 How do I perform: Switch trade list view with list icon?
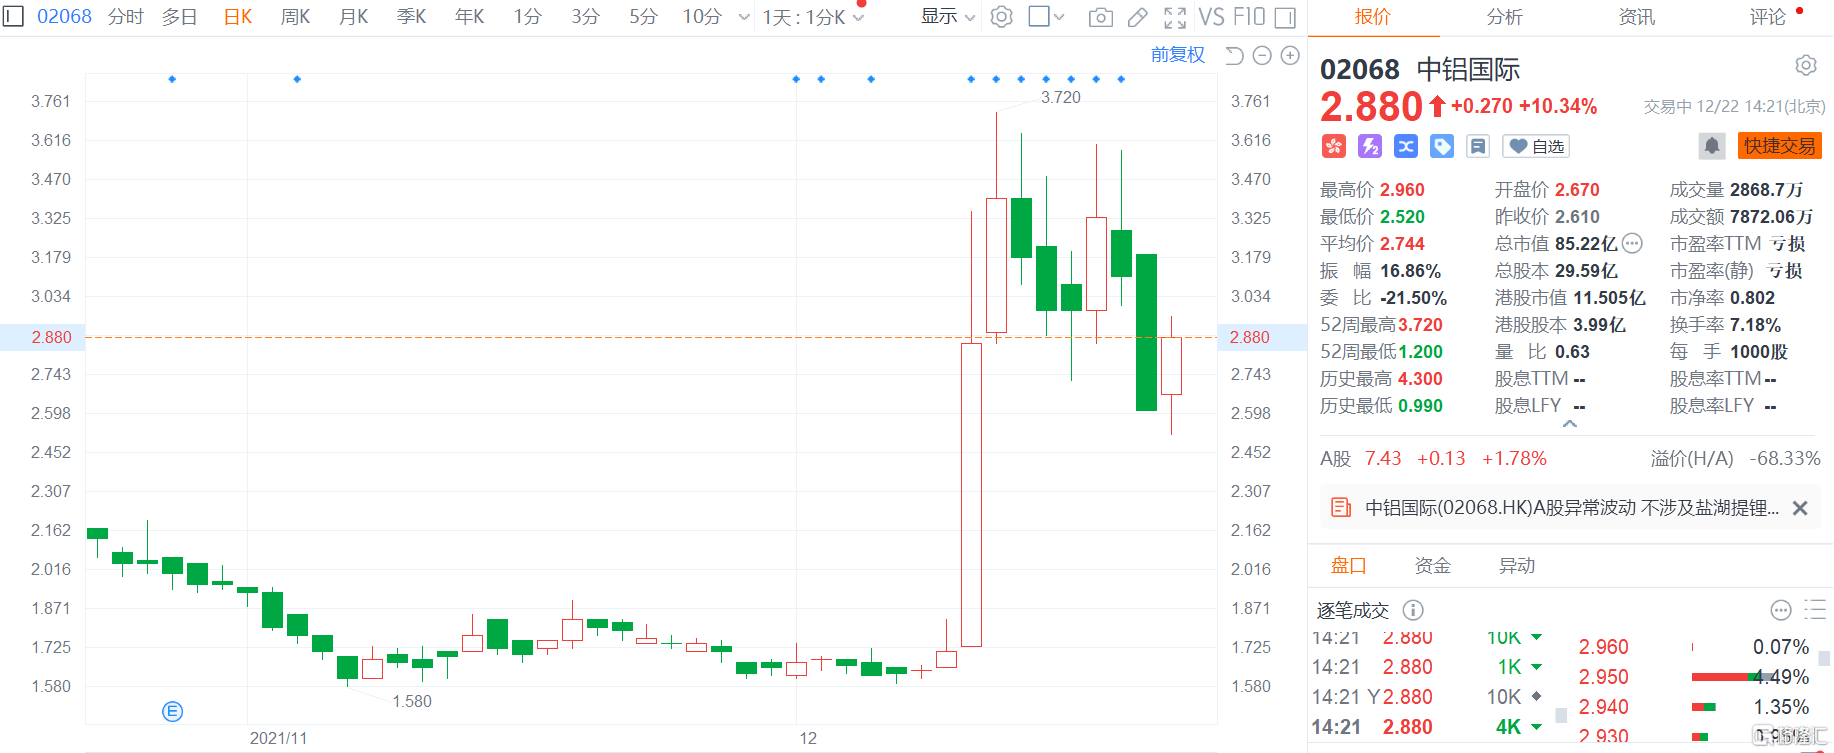[x=1815, y=610]
